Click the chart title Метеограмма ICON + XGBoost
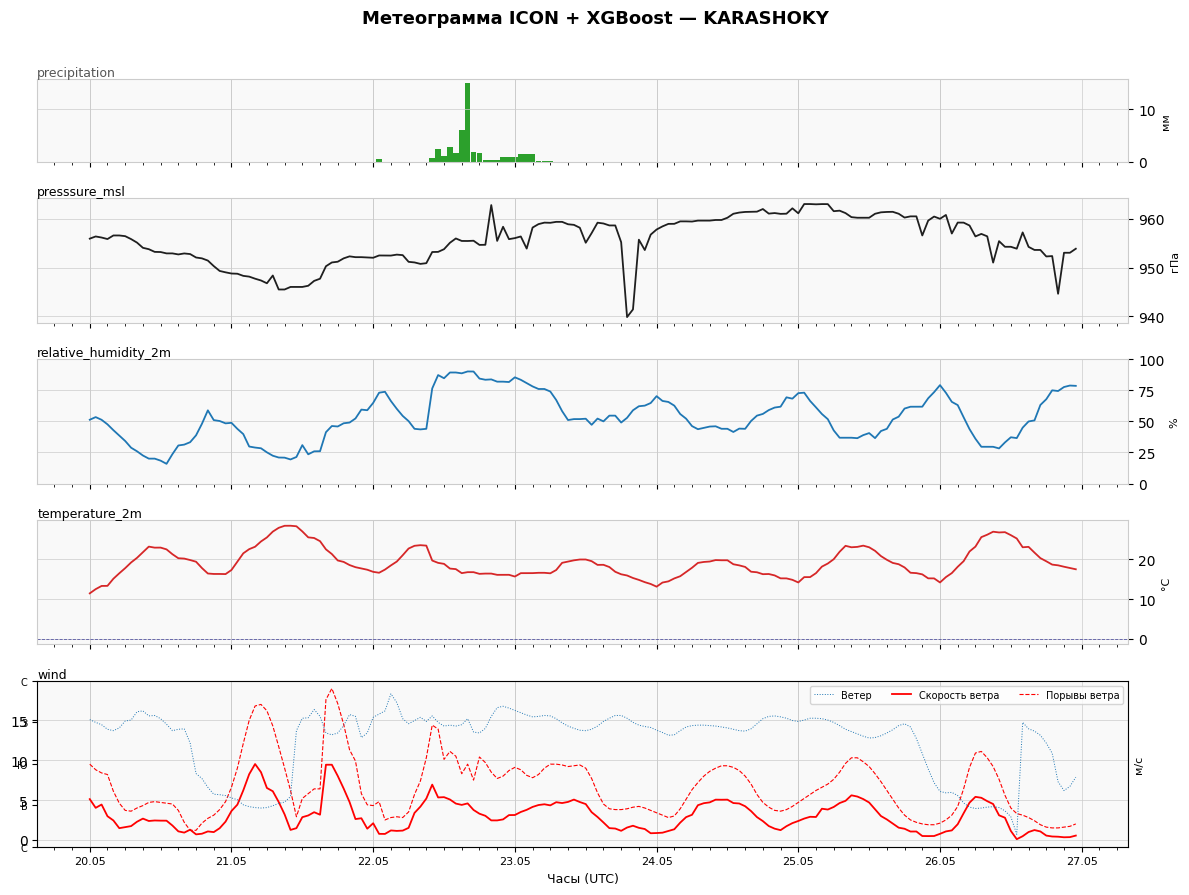1189x895 pixels. pyautogui.click(x=516, y=18)
